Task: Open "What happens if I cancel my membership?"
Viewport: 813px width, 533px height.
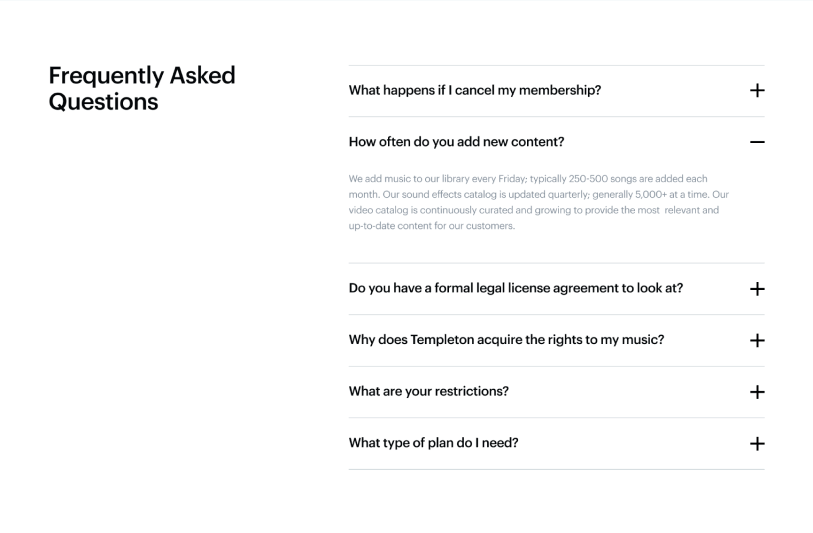Action: [475, 91]
